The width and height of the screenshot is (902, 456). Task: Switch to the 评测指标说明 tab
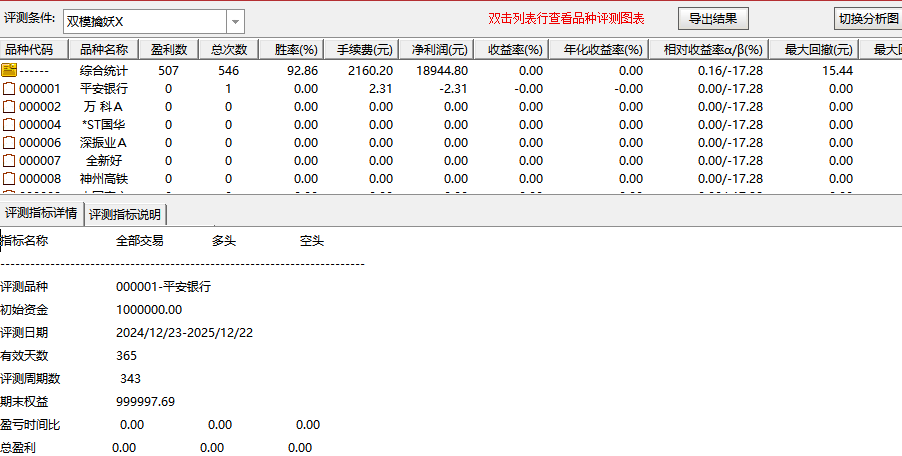click(x=125, y=214)
